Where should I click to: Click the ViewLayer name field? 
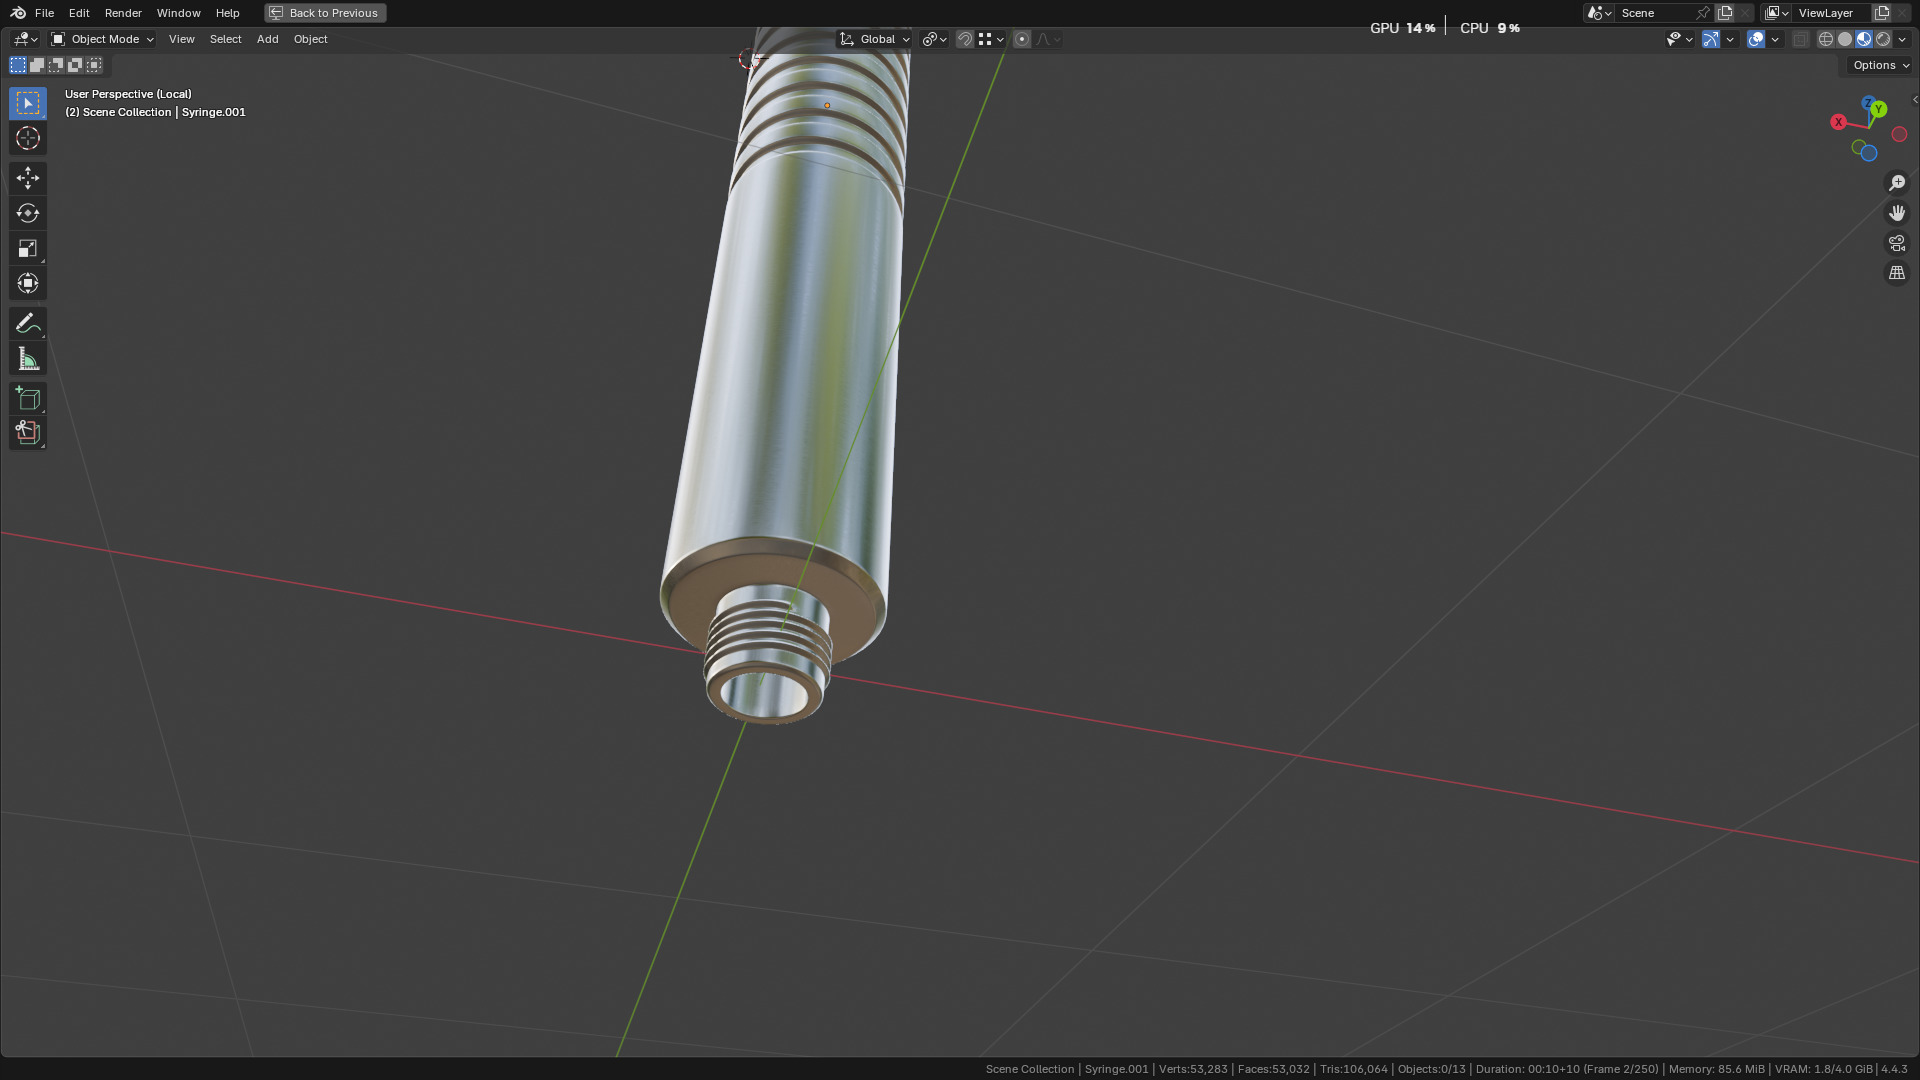pos(1832,13)
